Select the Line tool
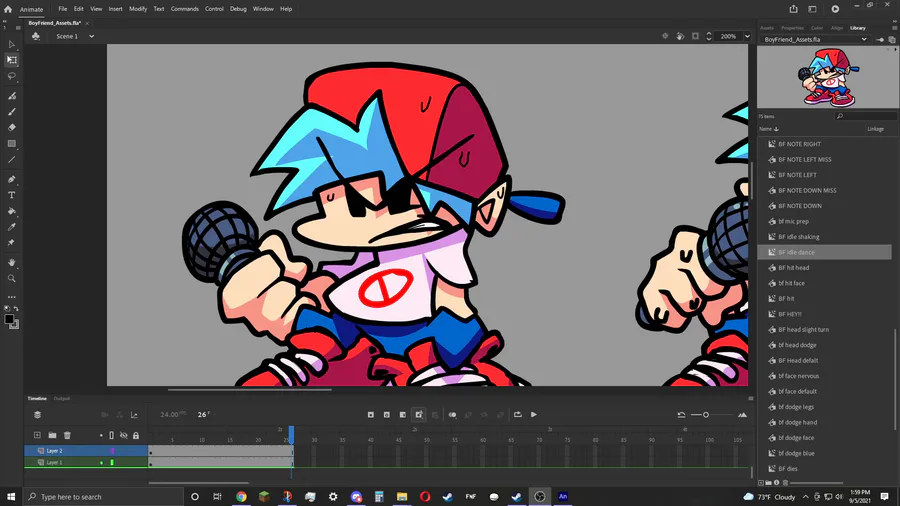Viewport: 900px width, 506px height. (11, 159)
